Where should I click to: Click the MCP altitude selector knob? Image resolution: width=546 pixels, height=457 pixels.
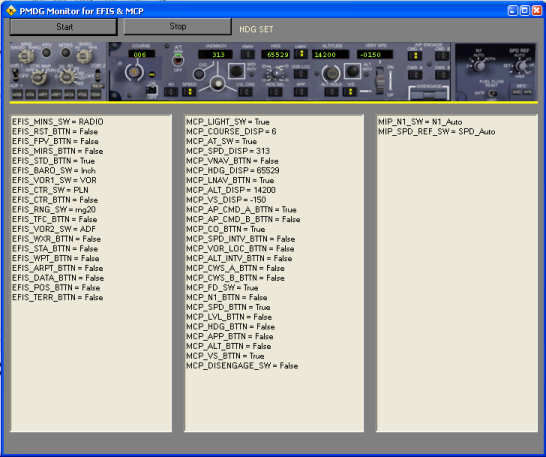point(331,73)
